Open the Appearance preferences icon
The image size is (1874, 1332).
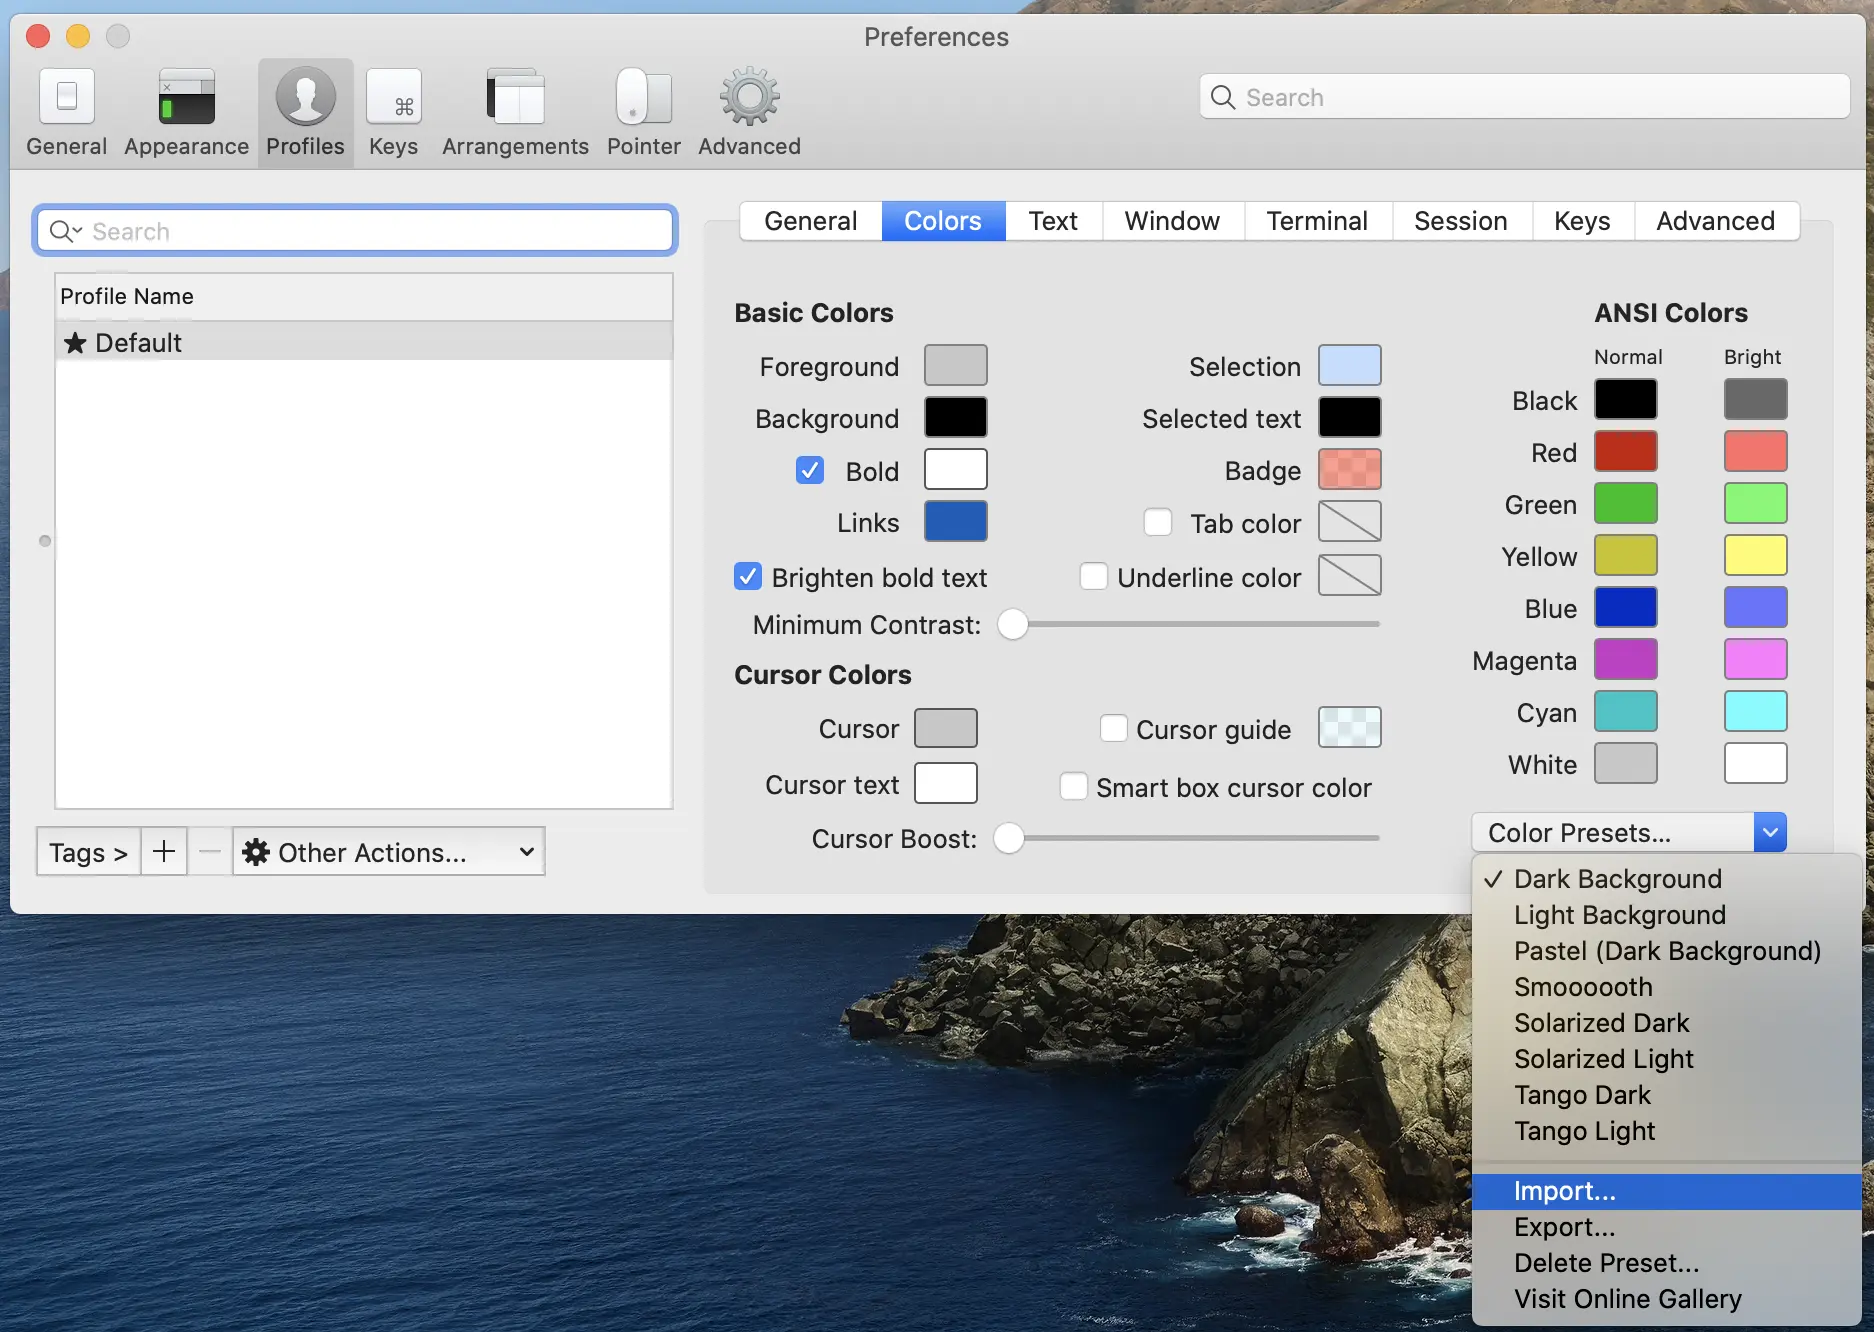coord(186,98)
